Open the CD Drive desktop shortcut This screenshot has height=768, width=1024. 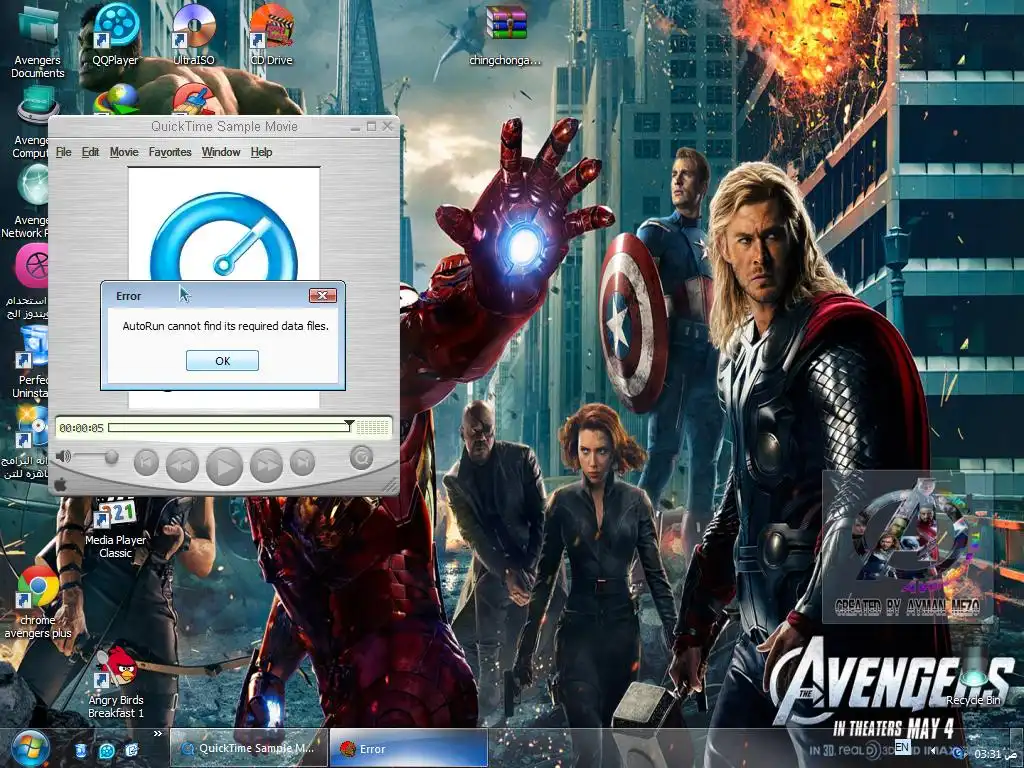[x=272, y=35]
